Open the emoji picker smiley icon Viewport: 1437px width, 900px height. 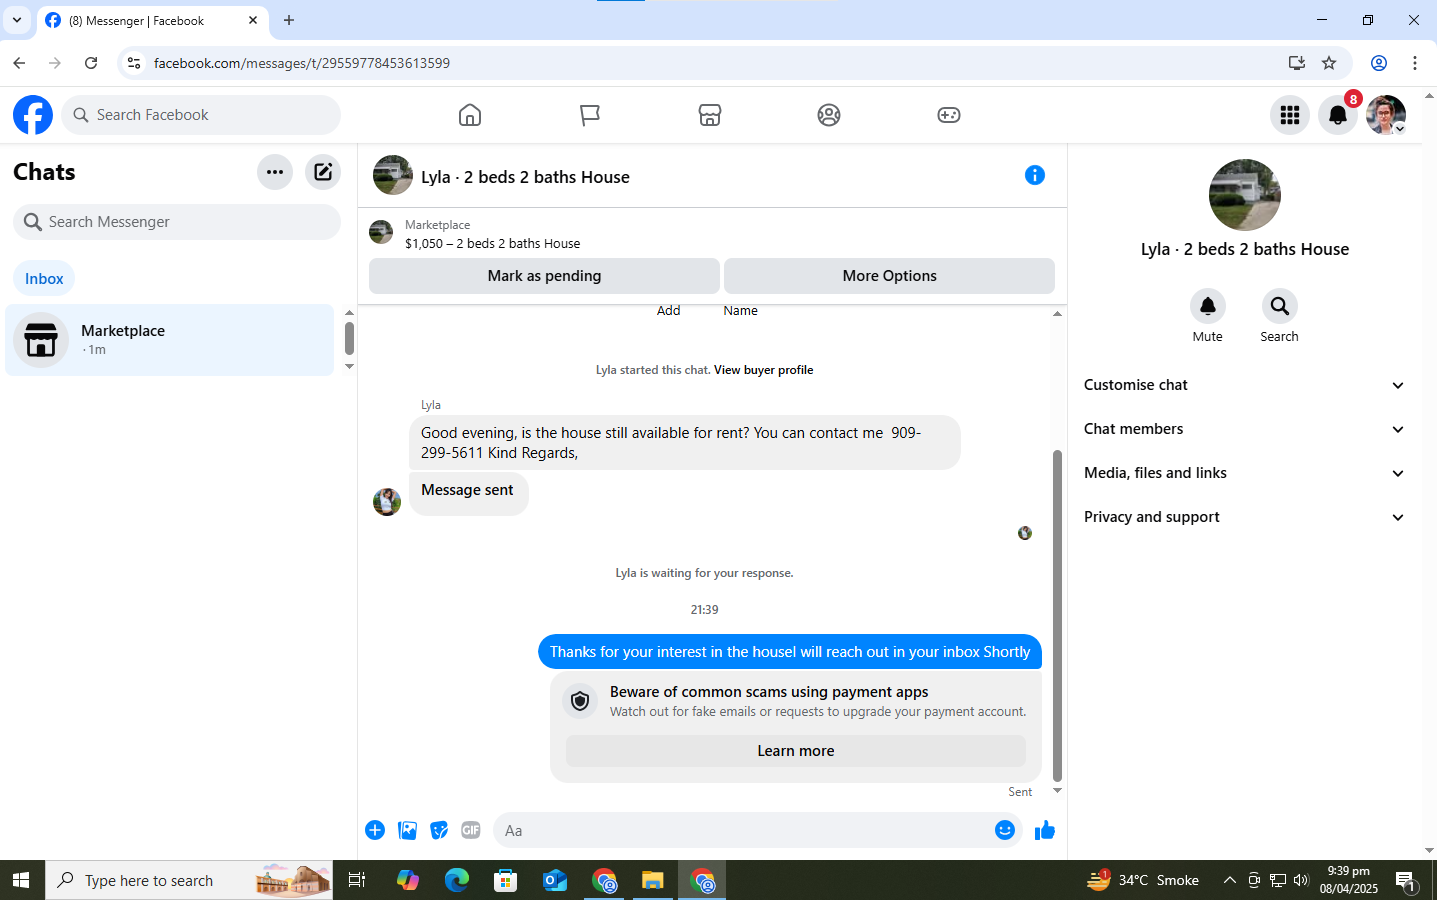[x=1005, y=830]
